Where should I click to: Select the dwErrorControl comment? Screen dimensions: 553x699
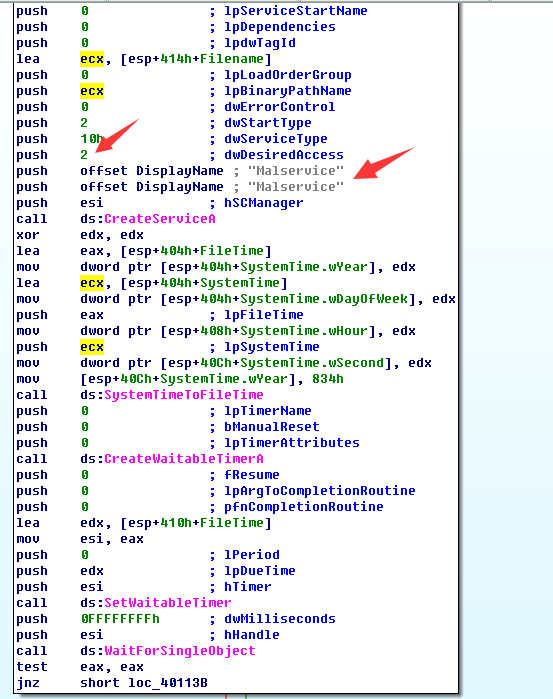[280, 107]
